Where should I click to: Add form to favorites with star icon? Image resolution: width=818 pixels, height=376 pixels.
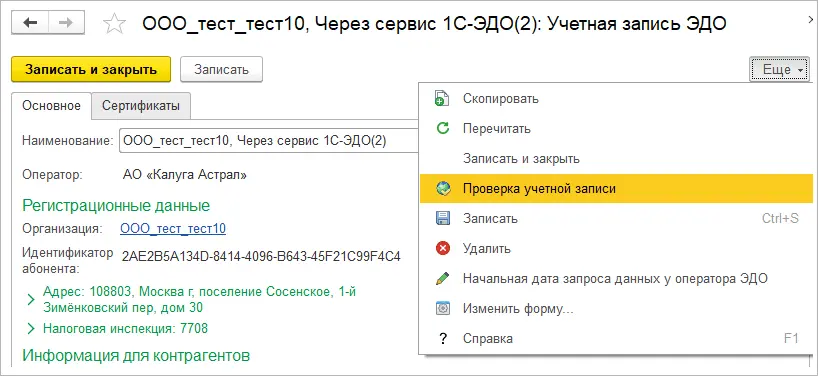(114, 24)
